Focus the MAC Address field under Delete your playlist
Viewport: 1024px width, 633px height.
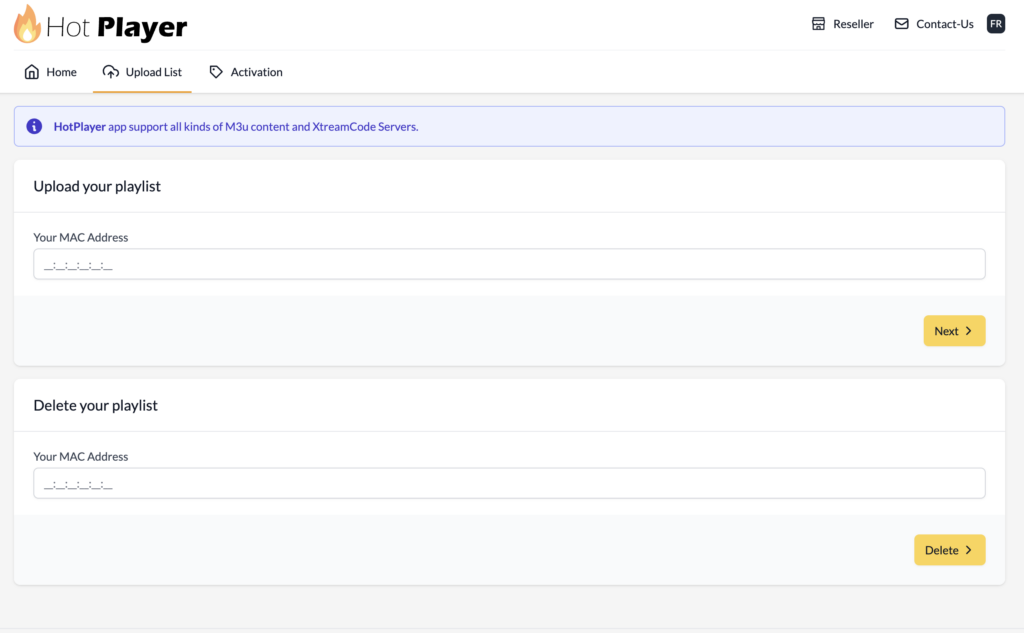(509, 484)
